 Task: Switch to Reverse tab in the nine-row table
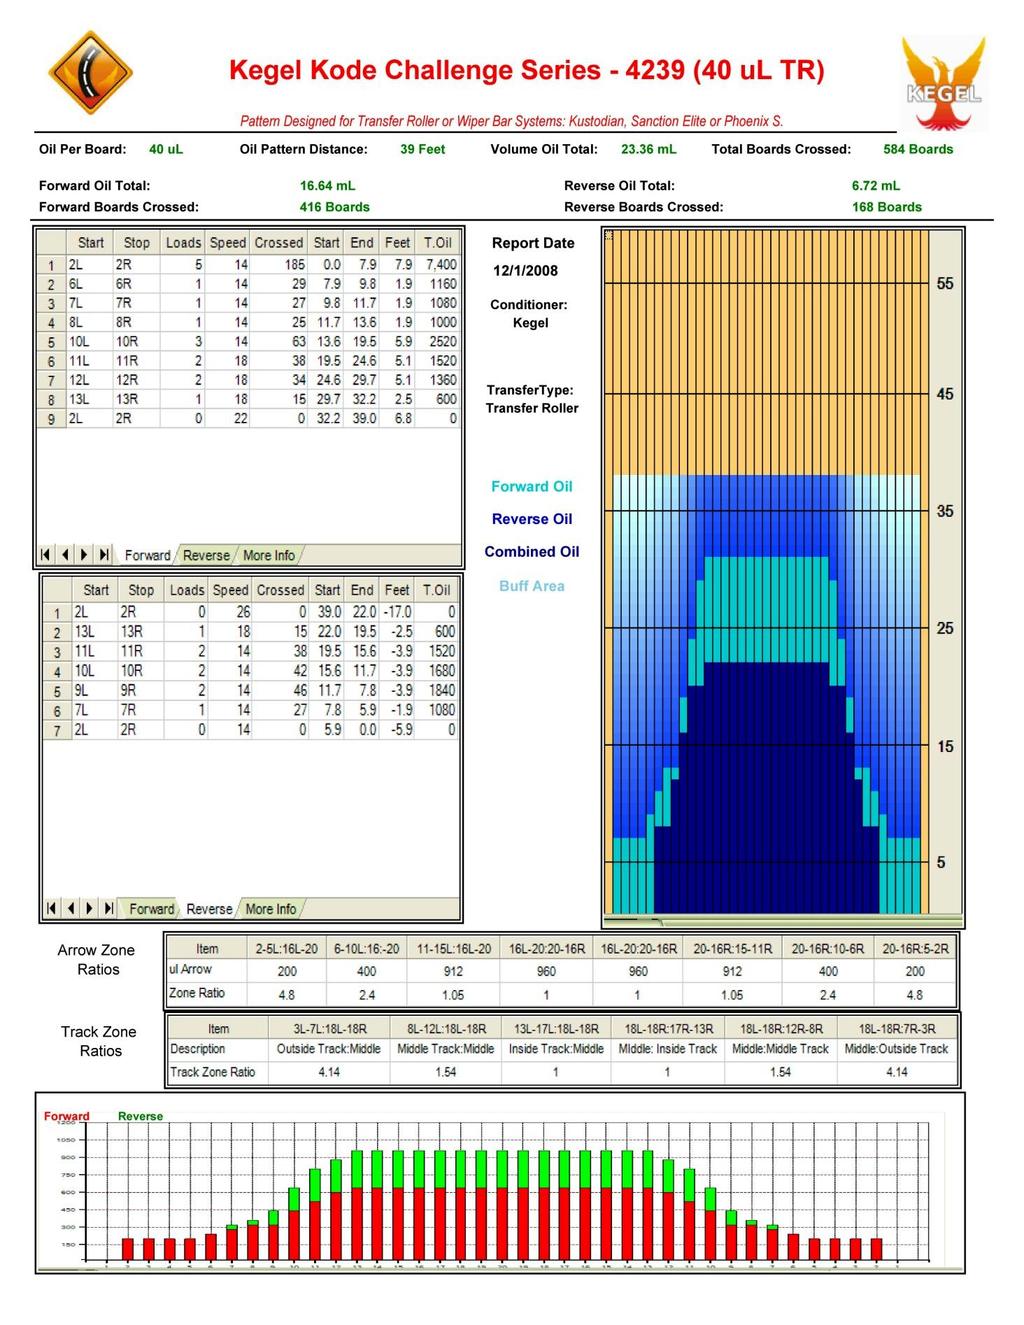pyautogui.click(x=206, y=555)
